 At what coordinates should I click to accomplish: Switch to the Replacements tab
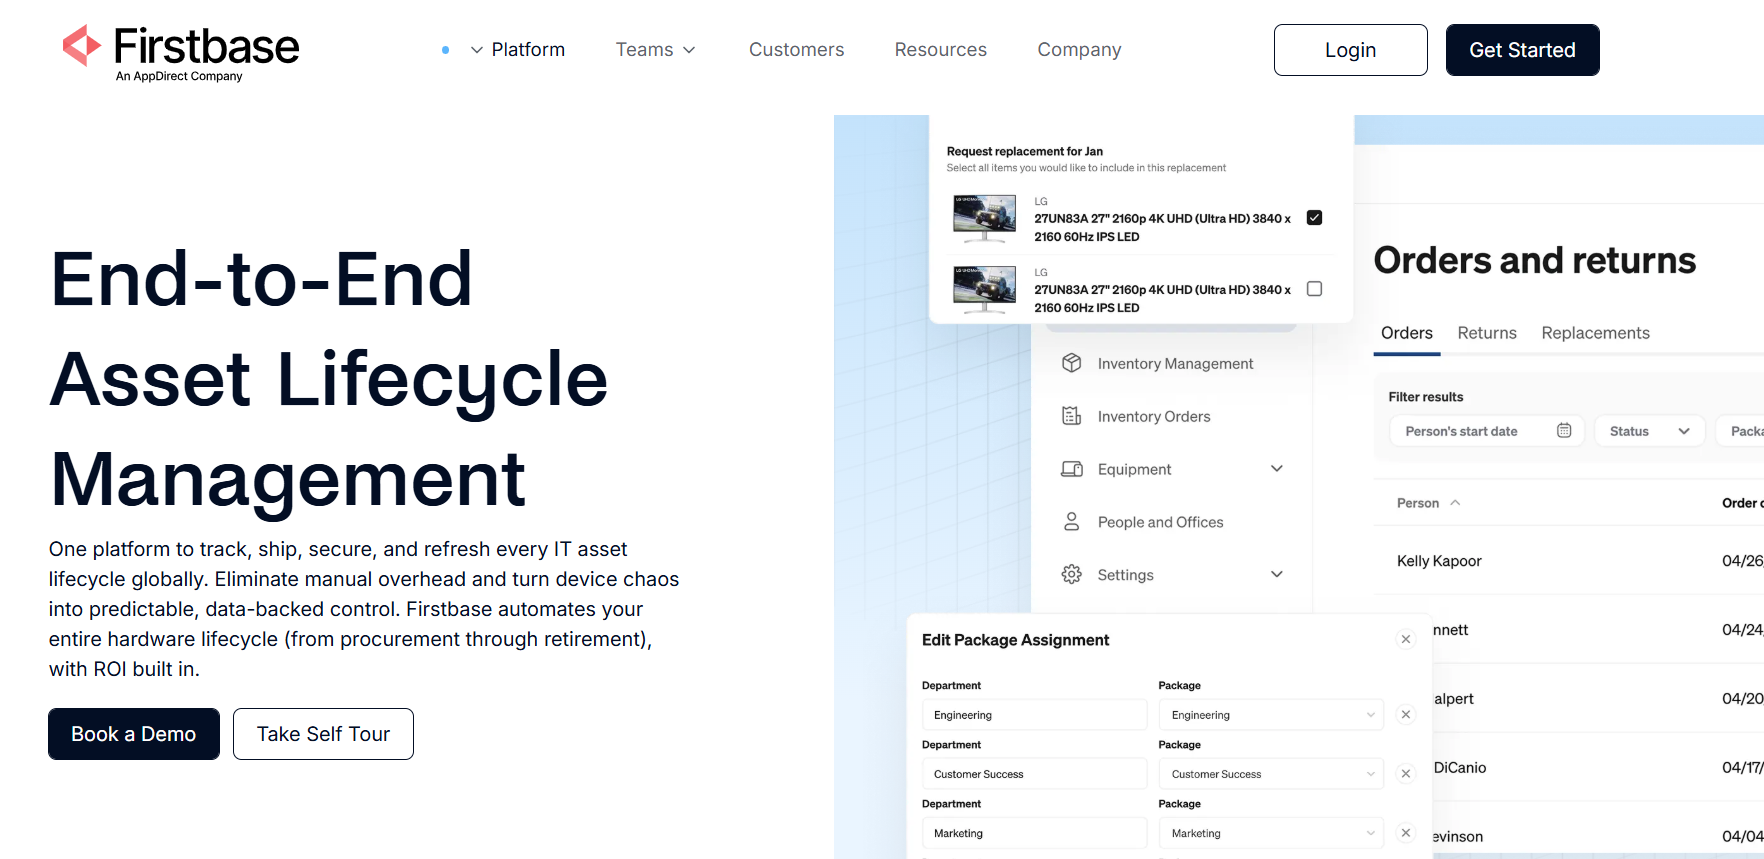click(x=1595, y=333)
